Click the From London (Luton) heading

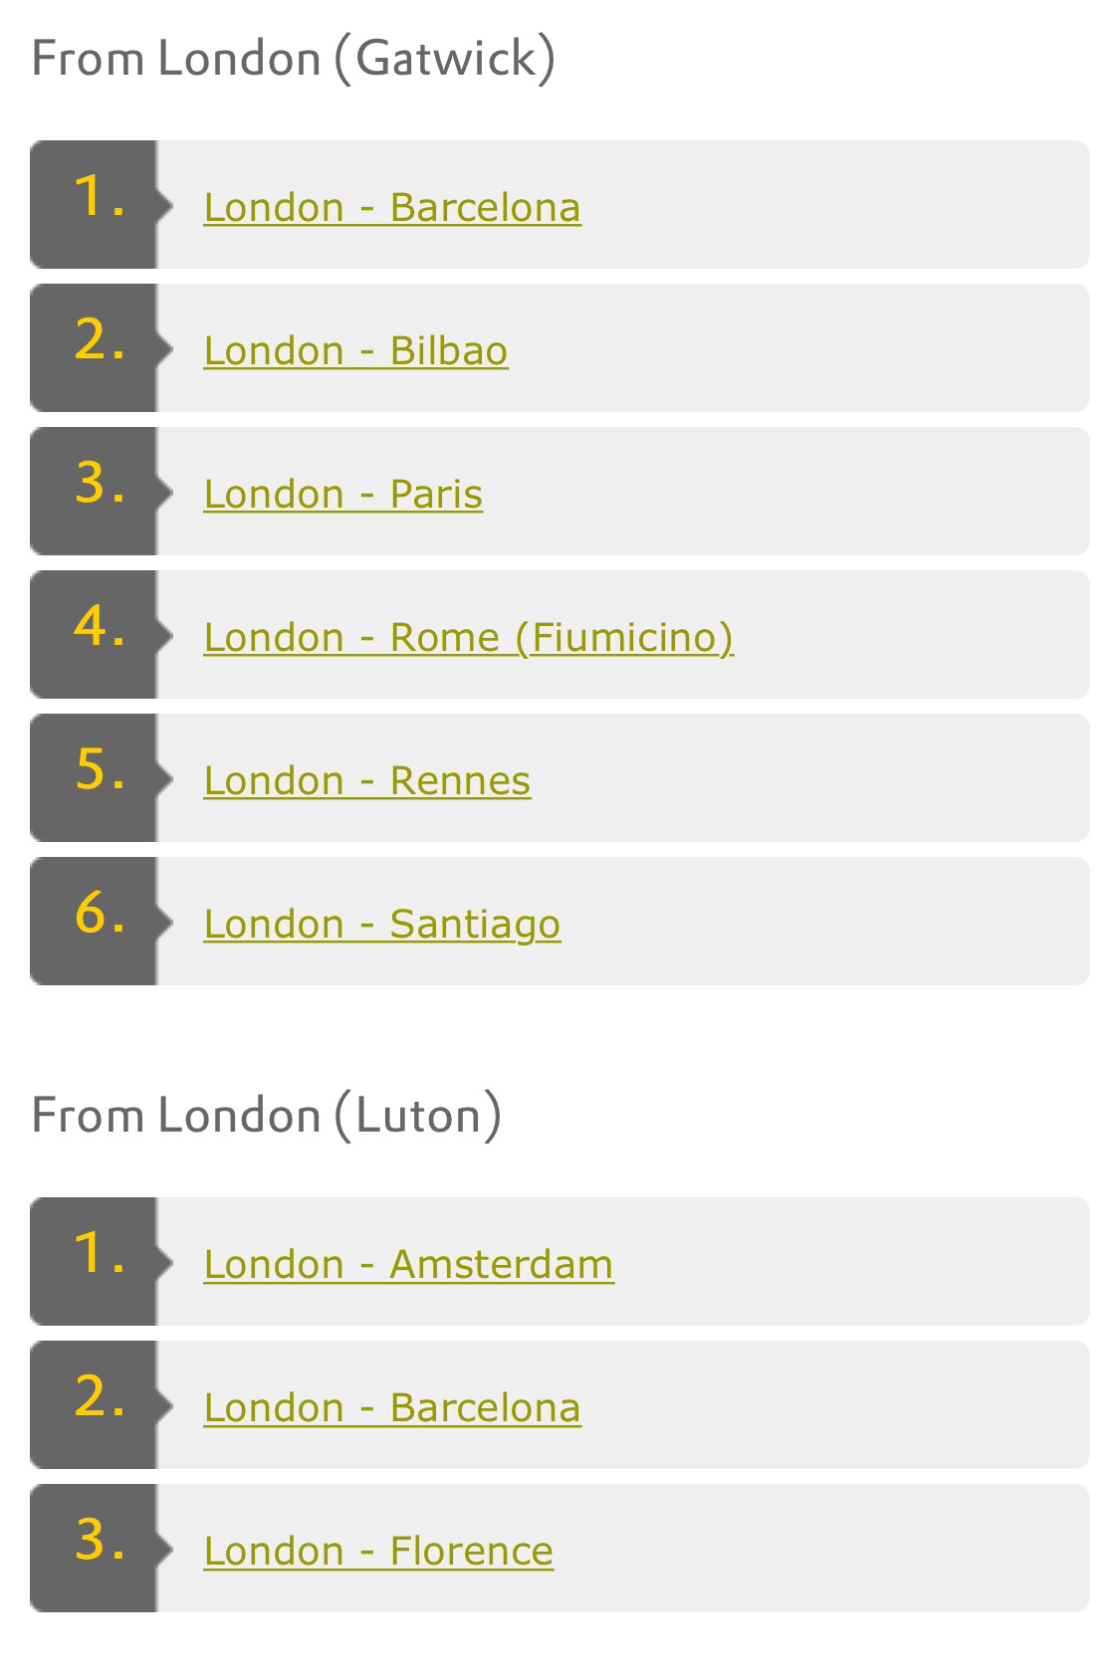[266, 1115]
